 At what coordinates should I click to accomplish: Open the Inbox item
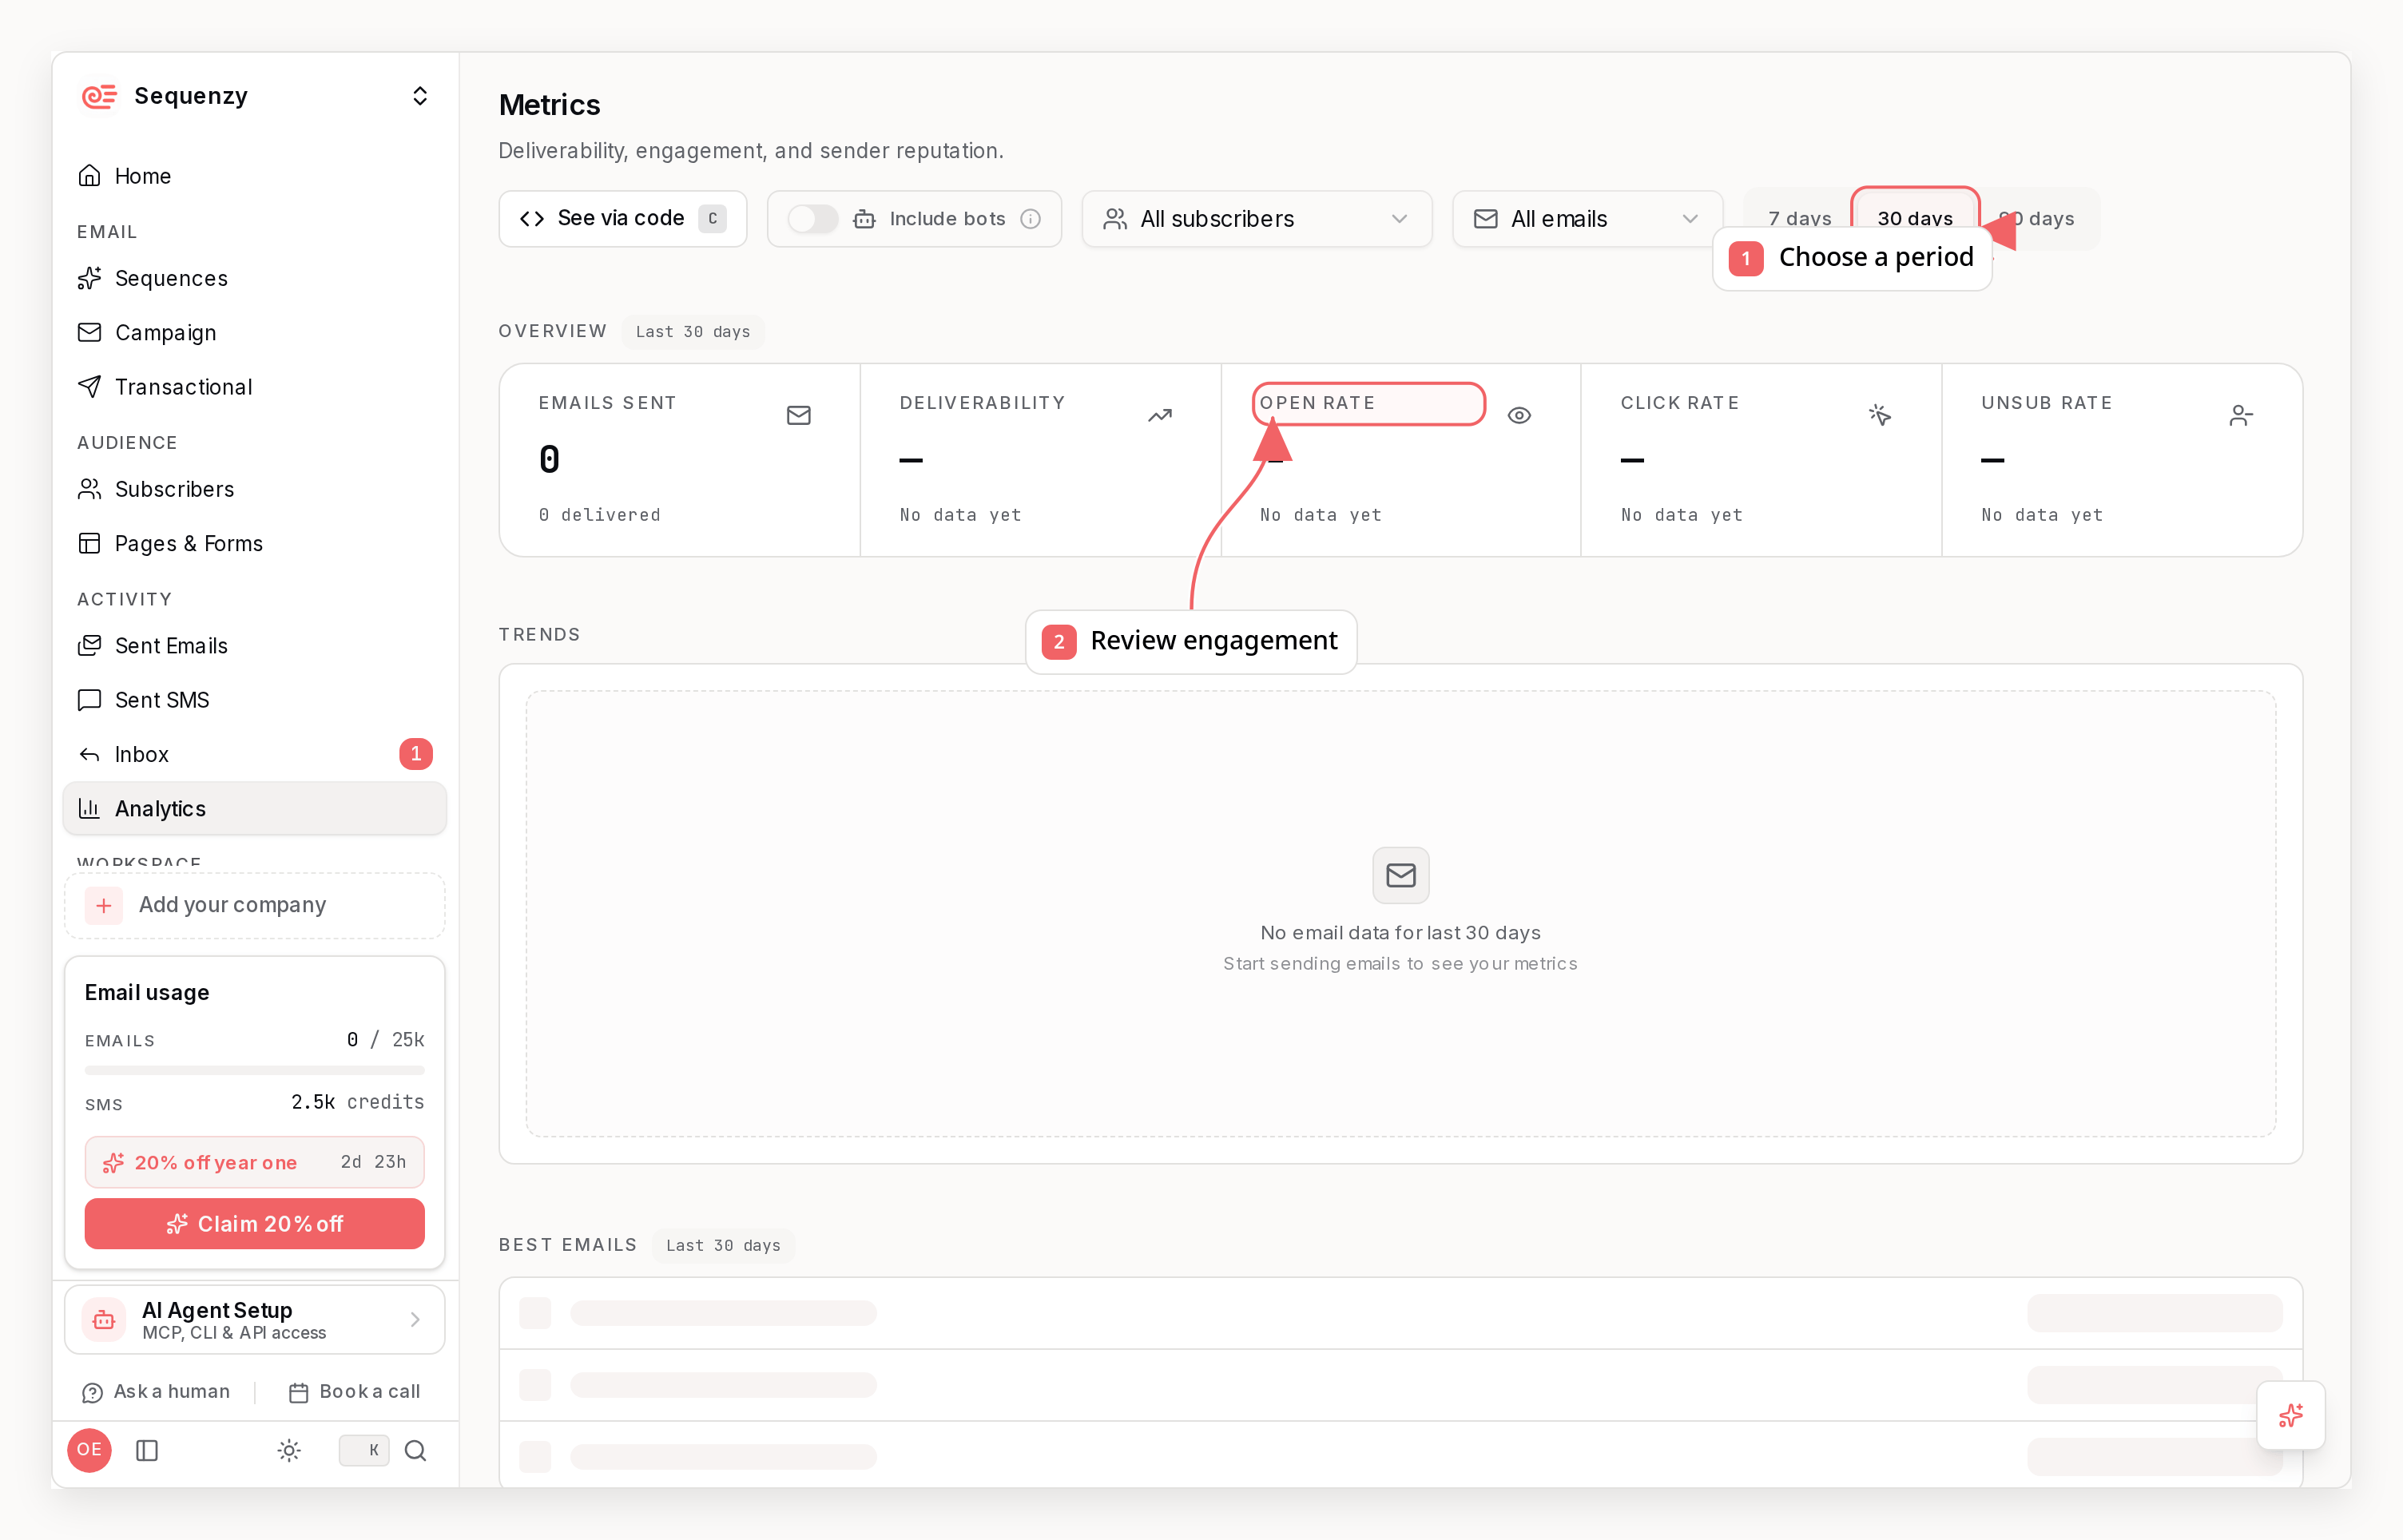[x=254, y=754]
